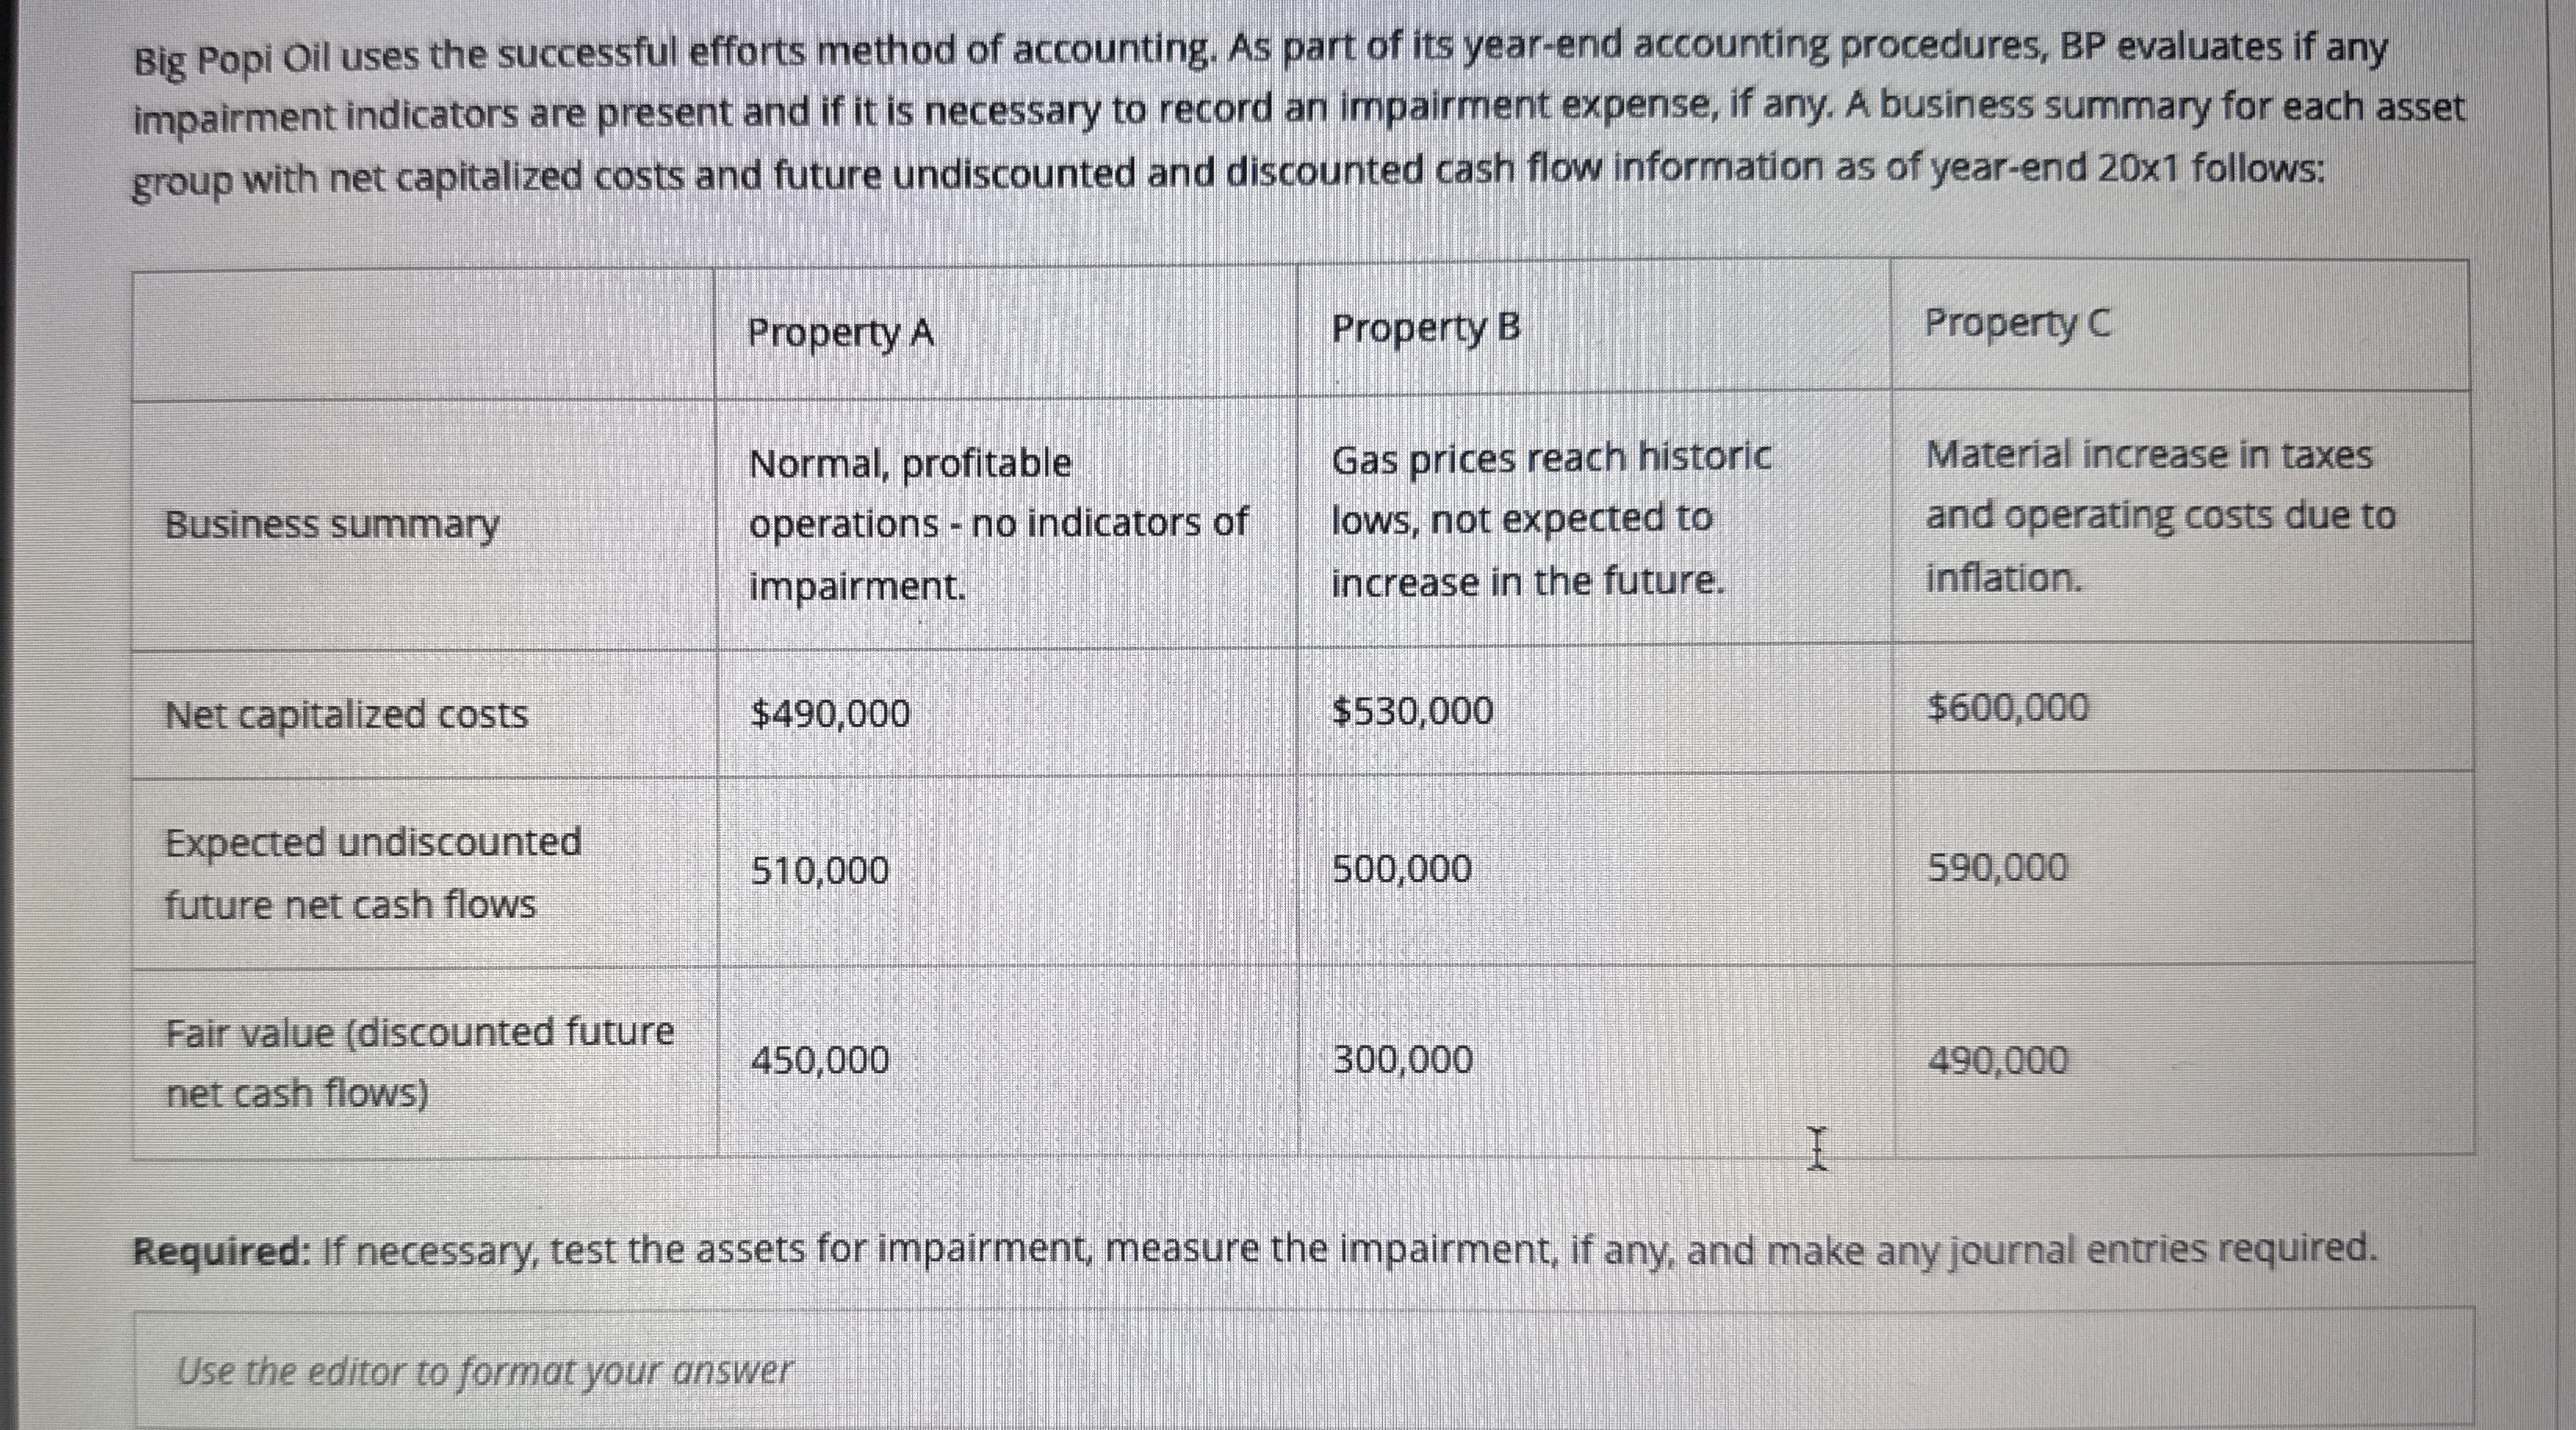Select the 510,000 undiscounted cash flow cell
2576x1430 pixels.
click(820, 870)
